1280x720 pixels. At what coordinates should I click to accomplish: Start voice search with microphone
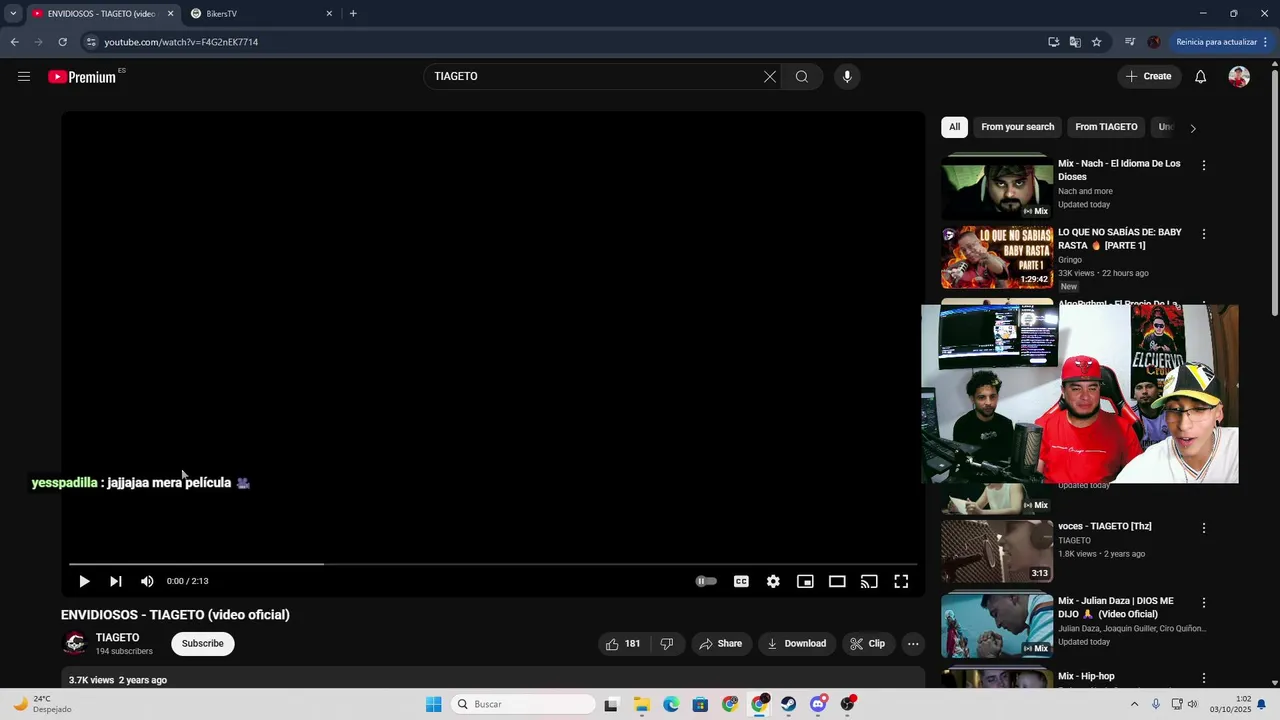[x=847, y=77]
